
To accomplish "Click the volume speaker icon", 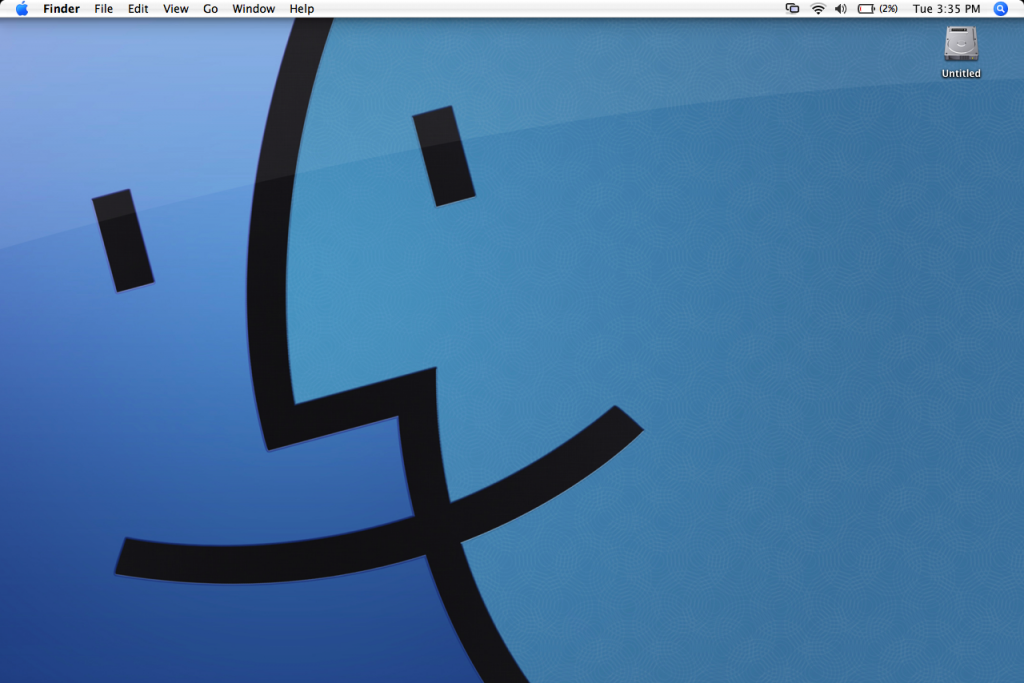I will [840, 8].
